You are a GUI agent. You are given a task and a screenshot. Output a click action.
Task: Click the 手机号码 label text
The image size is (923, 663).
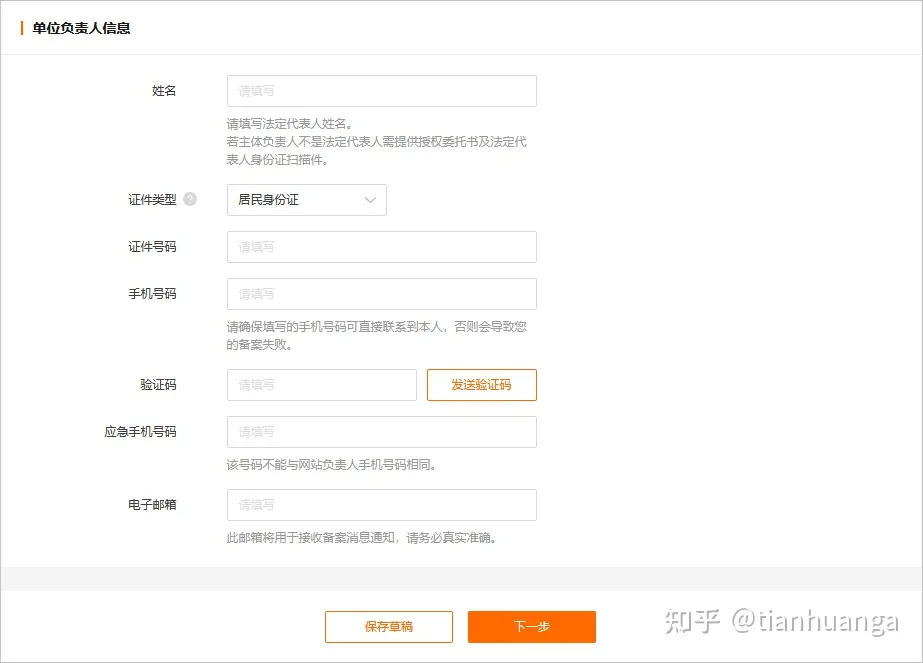(x=152, y=294)
